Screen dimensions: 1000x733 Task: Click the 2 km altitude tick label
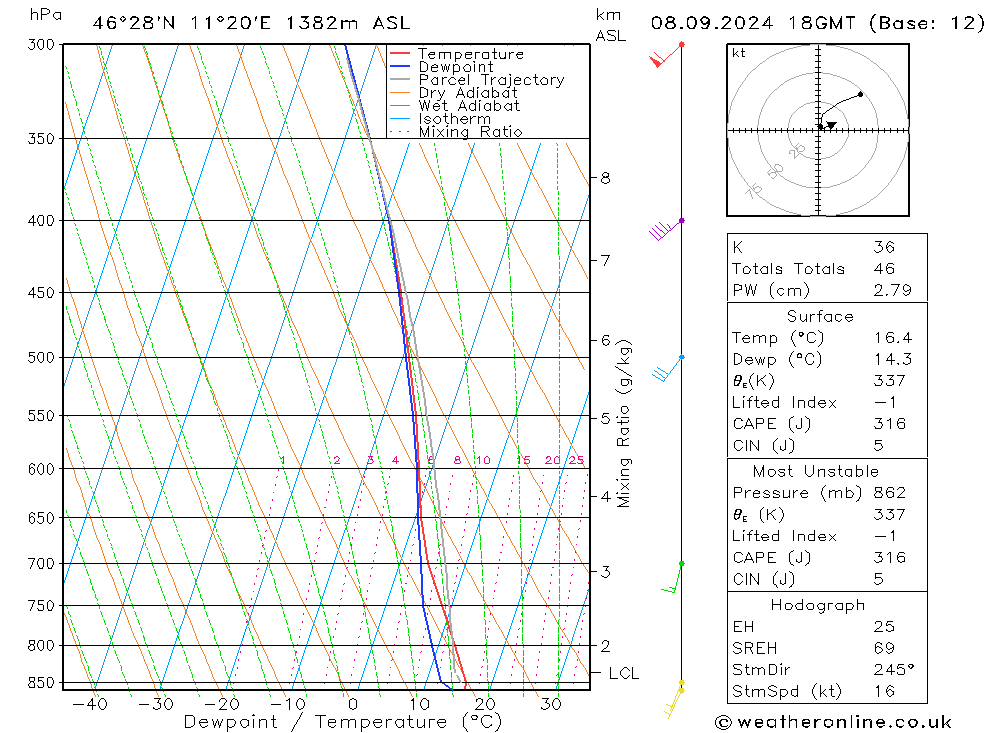(605, 646)
